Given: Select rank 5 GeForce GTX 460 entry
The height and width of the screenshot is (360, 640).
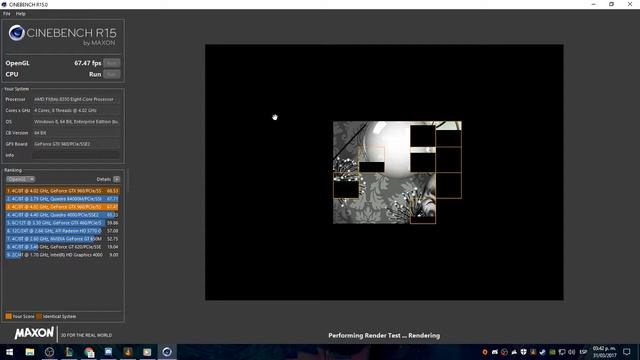Looking at the screenshot, I should point(62,223).
